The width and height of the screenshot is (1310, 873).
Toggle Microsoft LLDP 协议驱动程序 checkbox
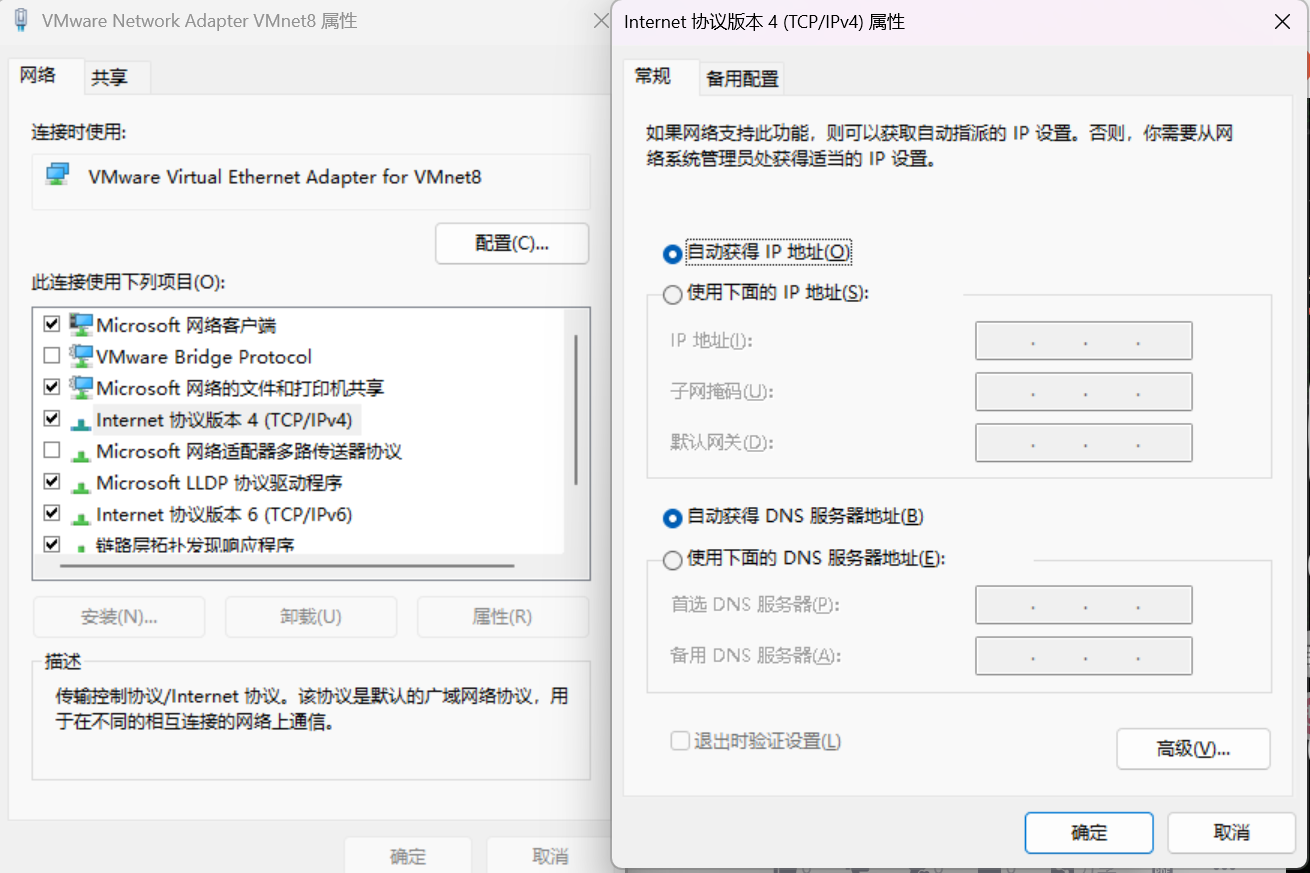click(x=52, y=482)
